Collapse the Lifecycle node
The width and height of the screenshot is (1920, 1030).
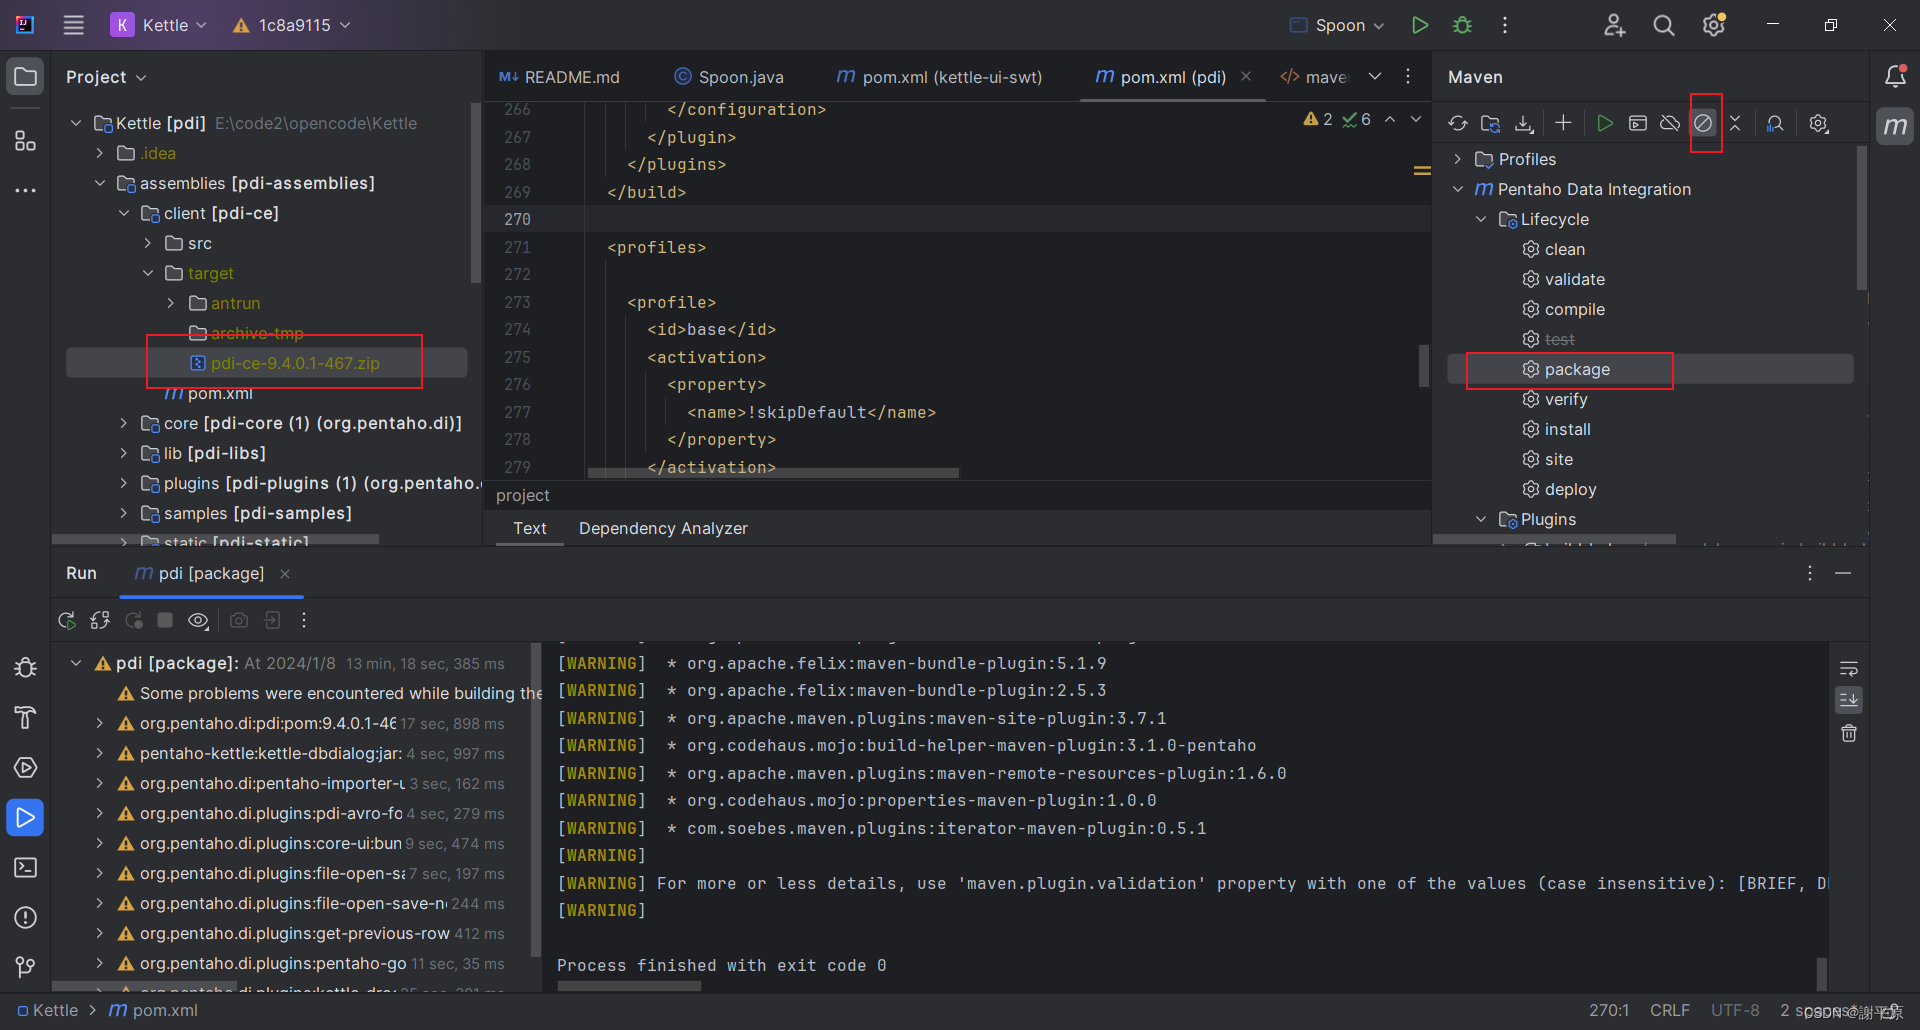(1482, 219)
